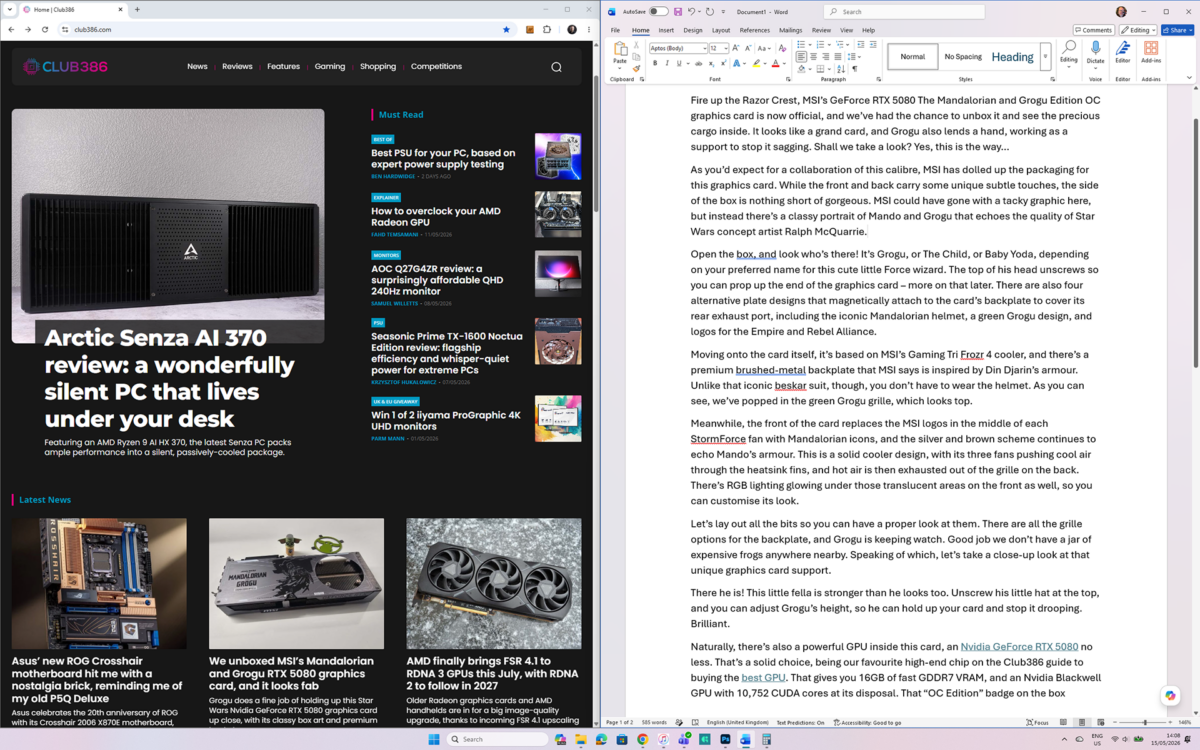Toggle Bold formatting in Word
The image size is (1200, 750).
[655, 63]
